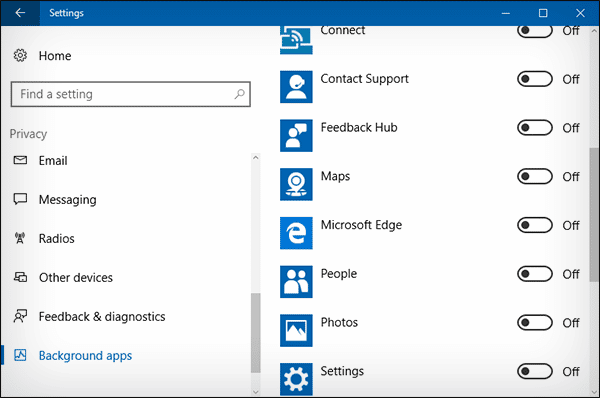Click the Privacy section heading

[x=28, y=134]
